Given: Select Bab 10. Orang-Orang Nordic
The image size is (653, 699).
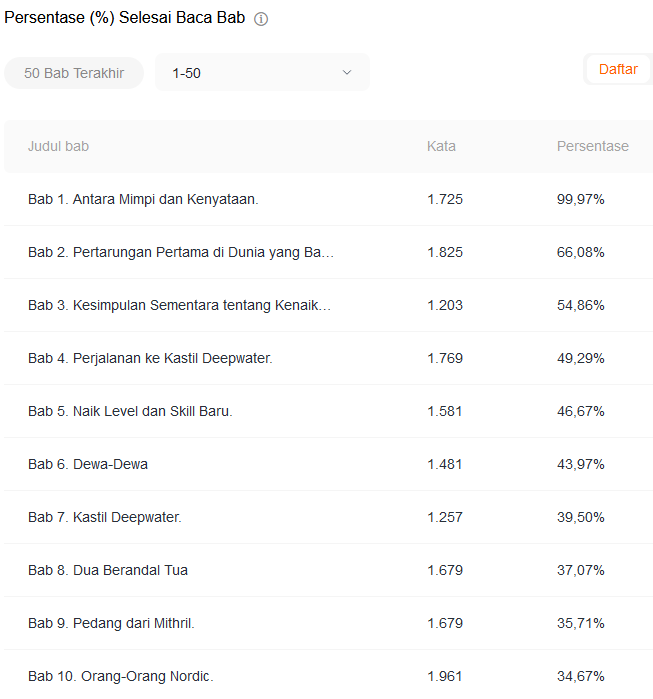Looking at the screenshot, I should (121, 677).
